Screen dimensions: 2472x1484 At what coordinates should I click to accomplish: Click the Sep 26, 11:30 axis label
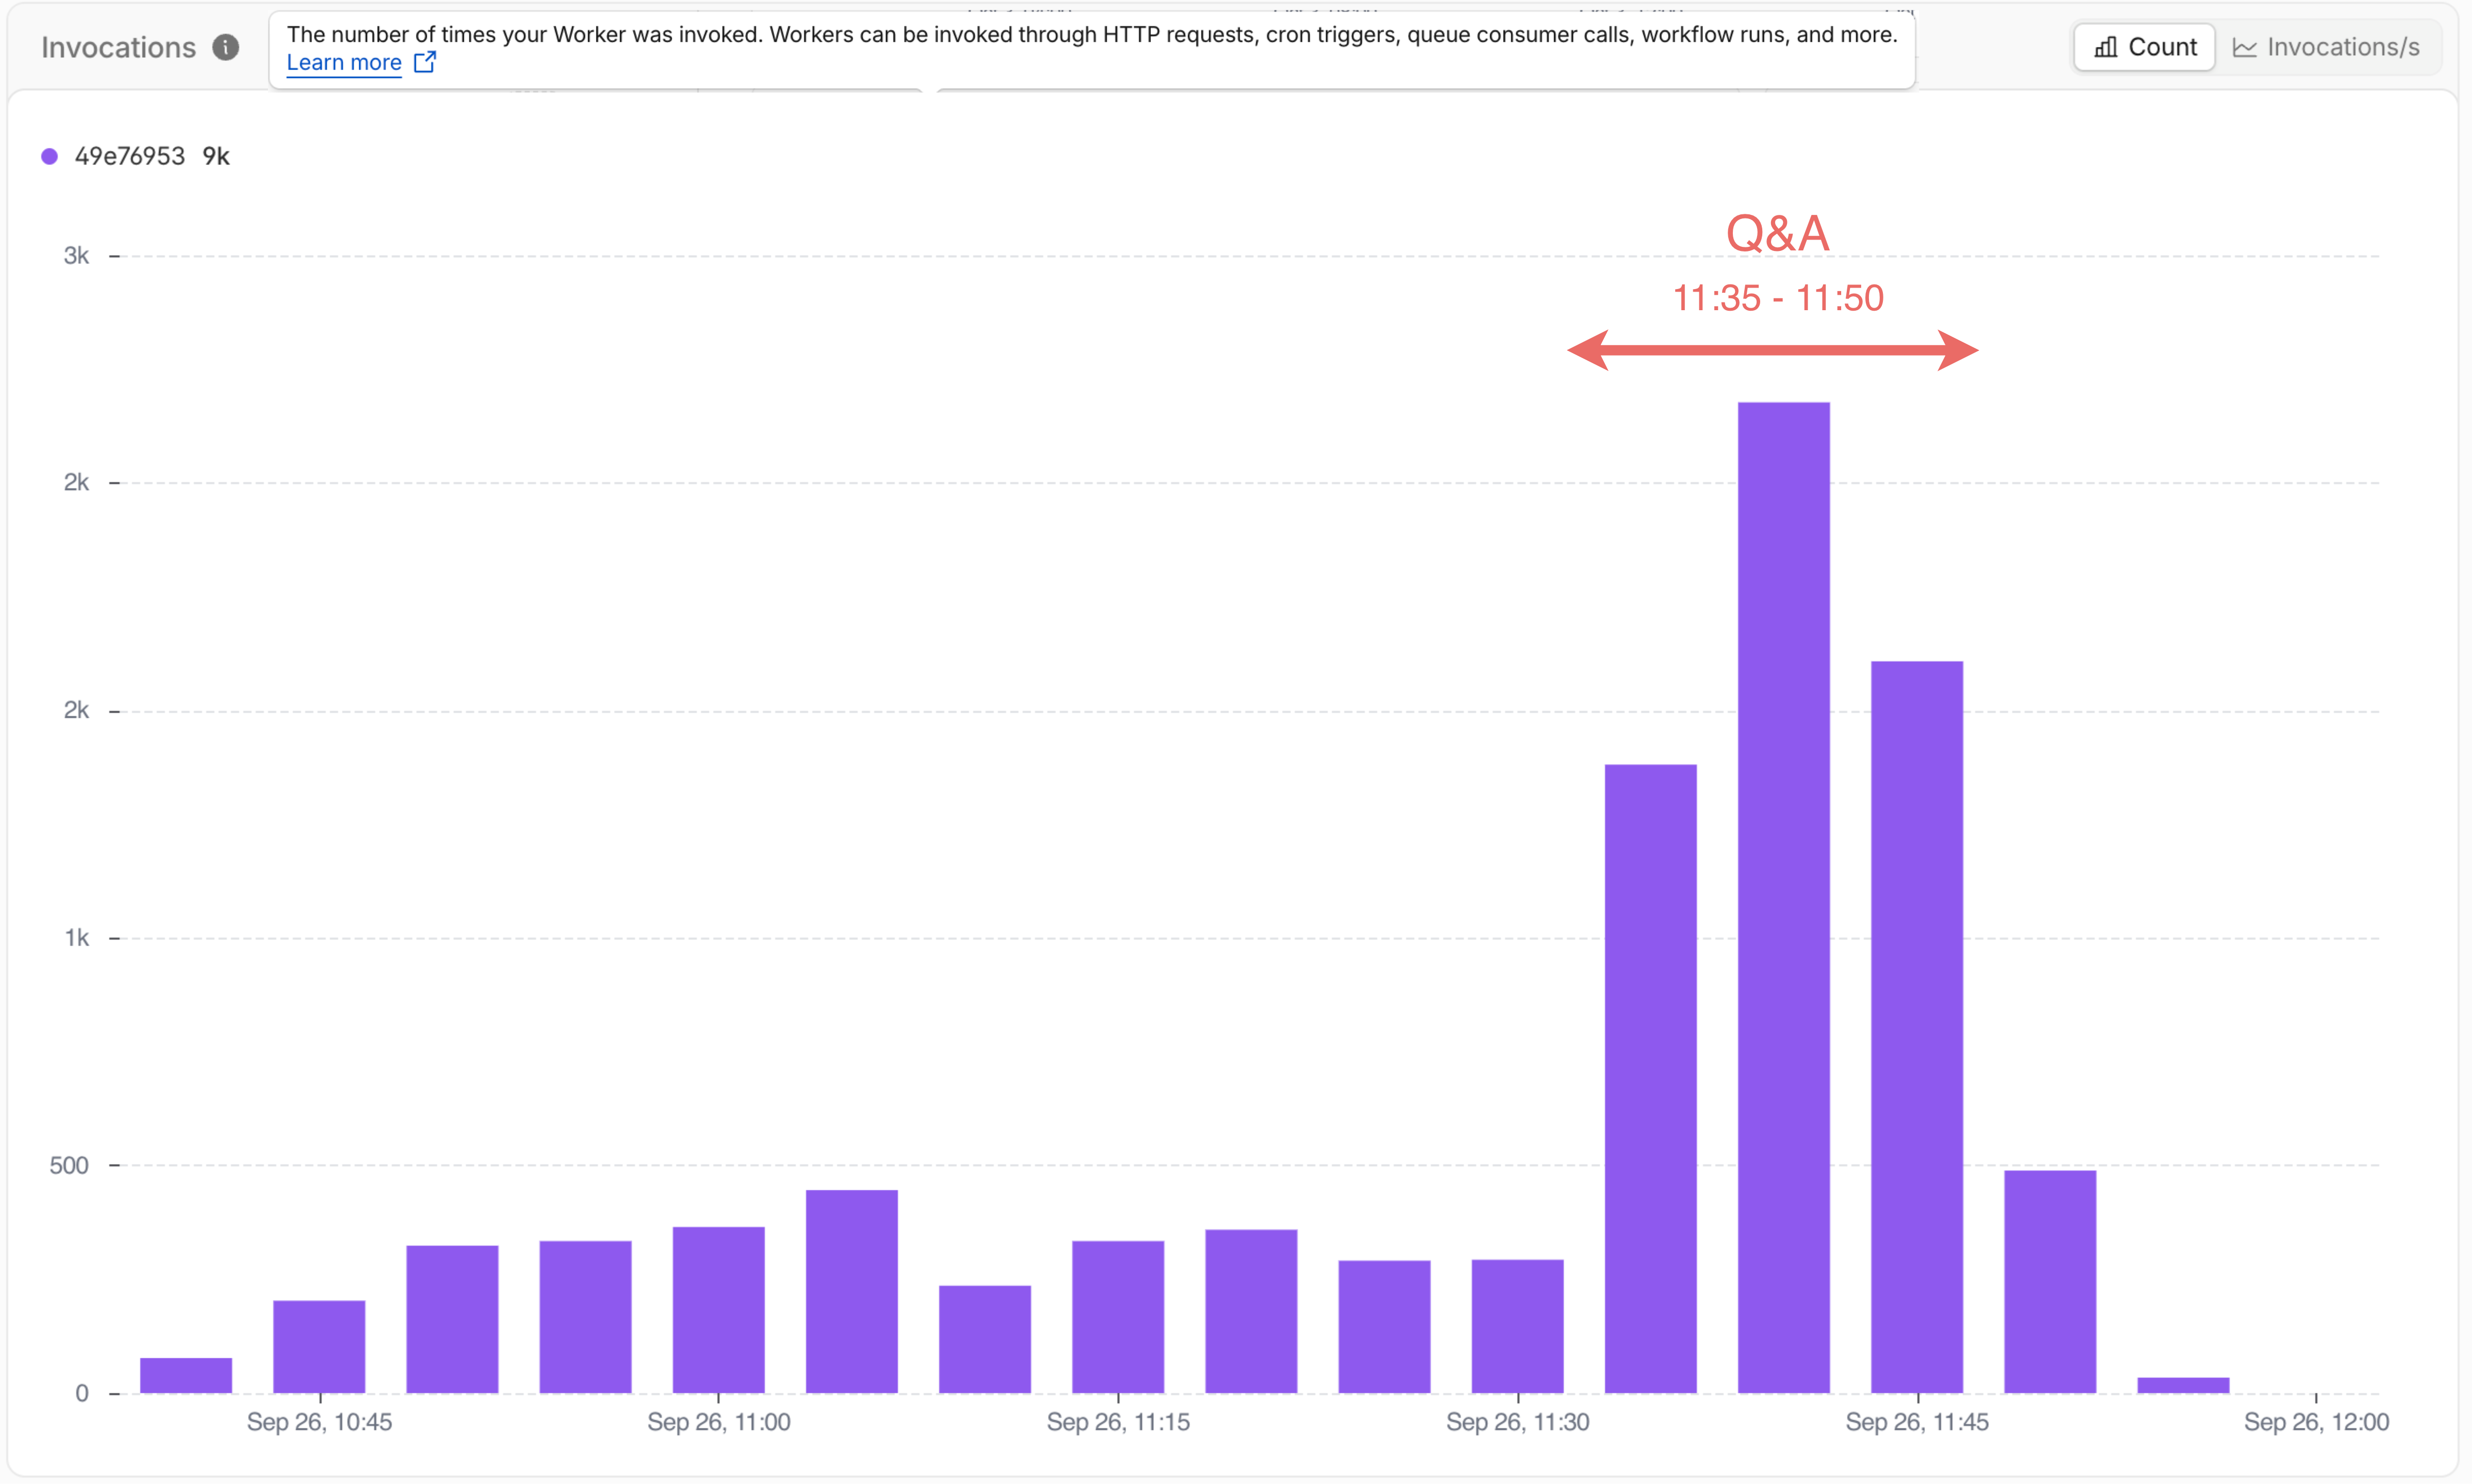pyautogui.click(x=1517, y=1422)
